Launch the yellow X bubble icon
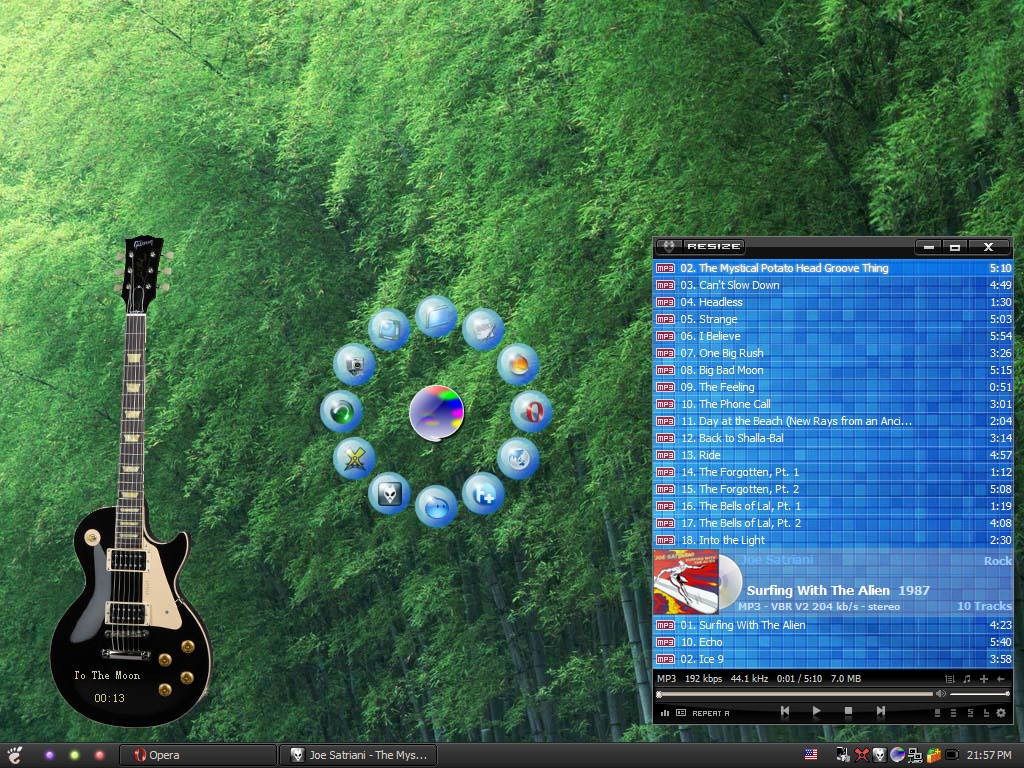The width and height of the screenshot is (1024, 768). coord(354,458)
